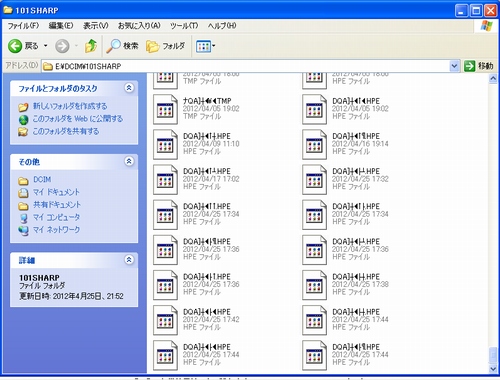Click the file date text 2012/04/25 17:42
Viewport: 500px width, 380px height.
(x=211, y=319)
